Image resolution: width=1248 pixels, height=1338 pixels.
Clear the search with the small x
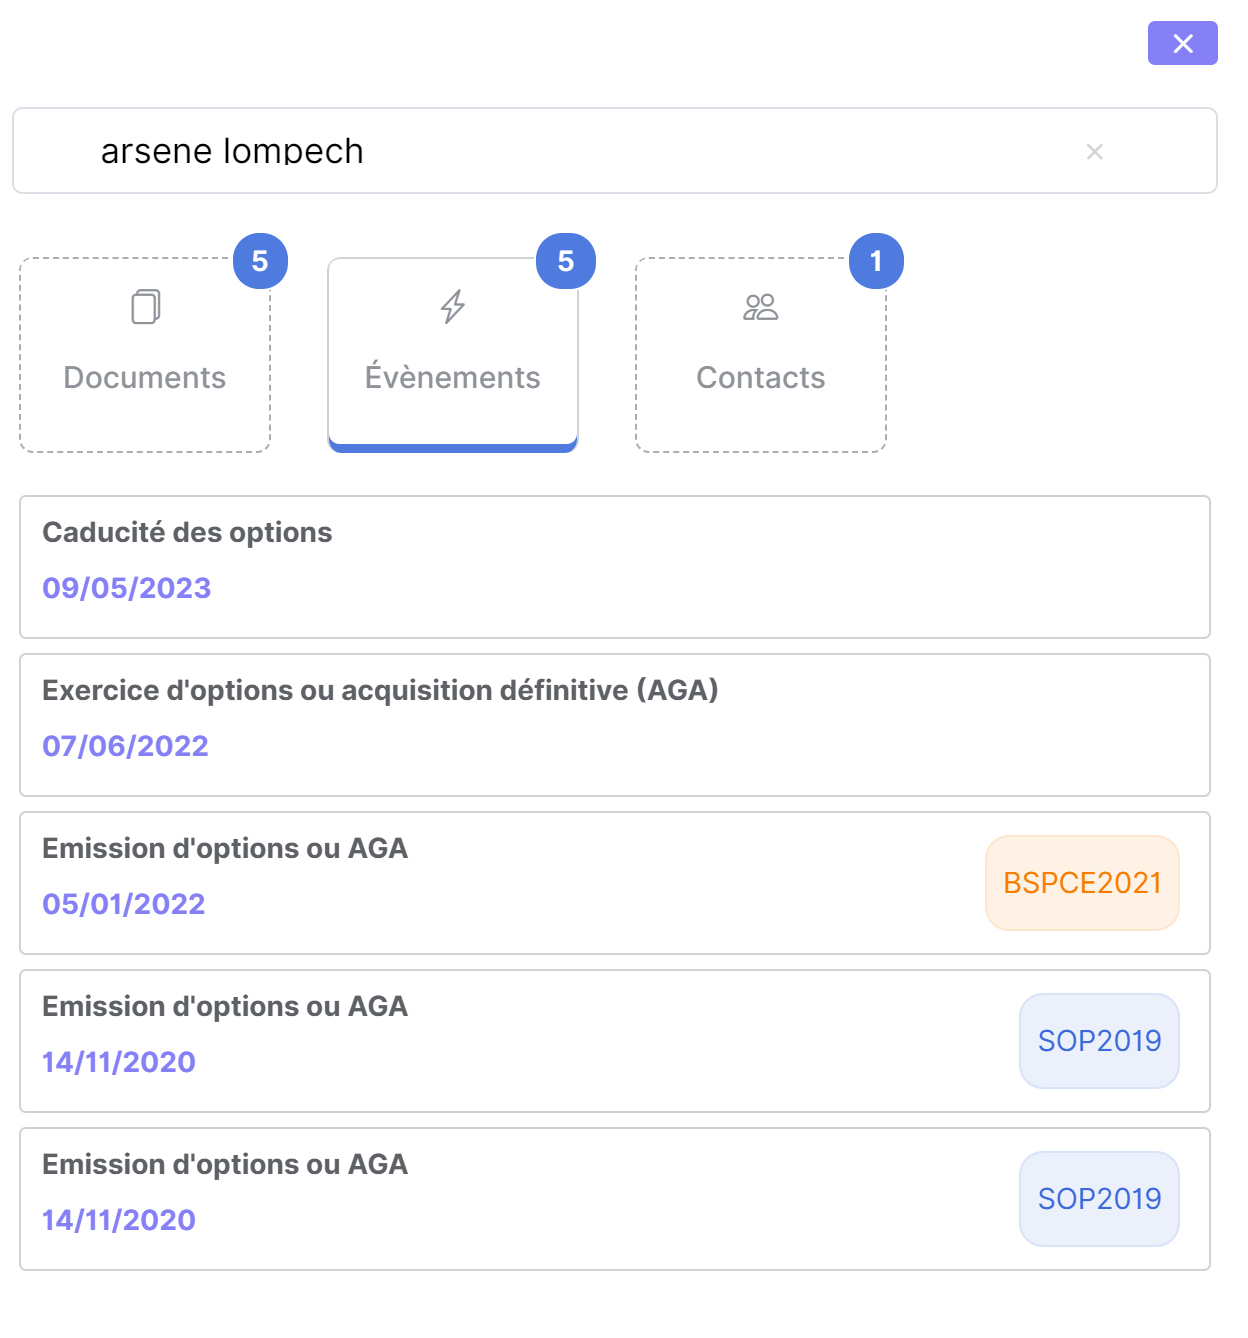click(x=1095, y=152)
